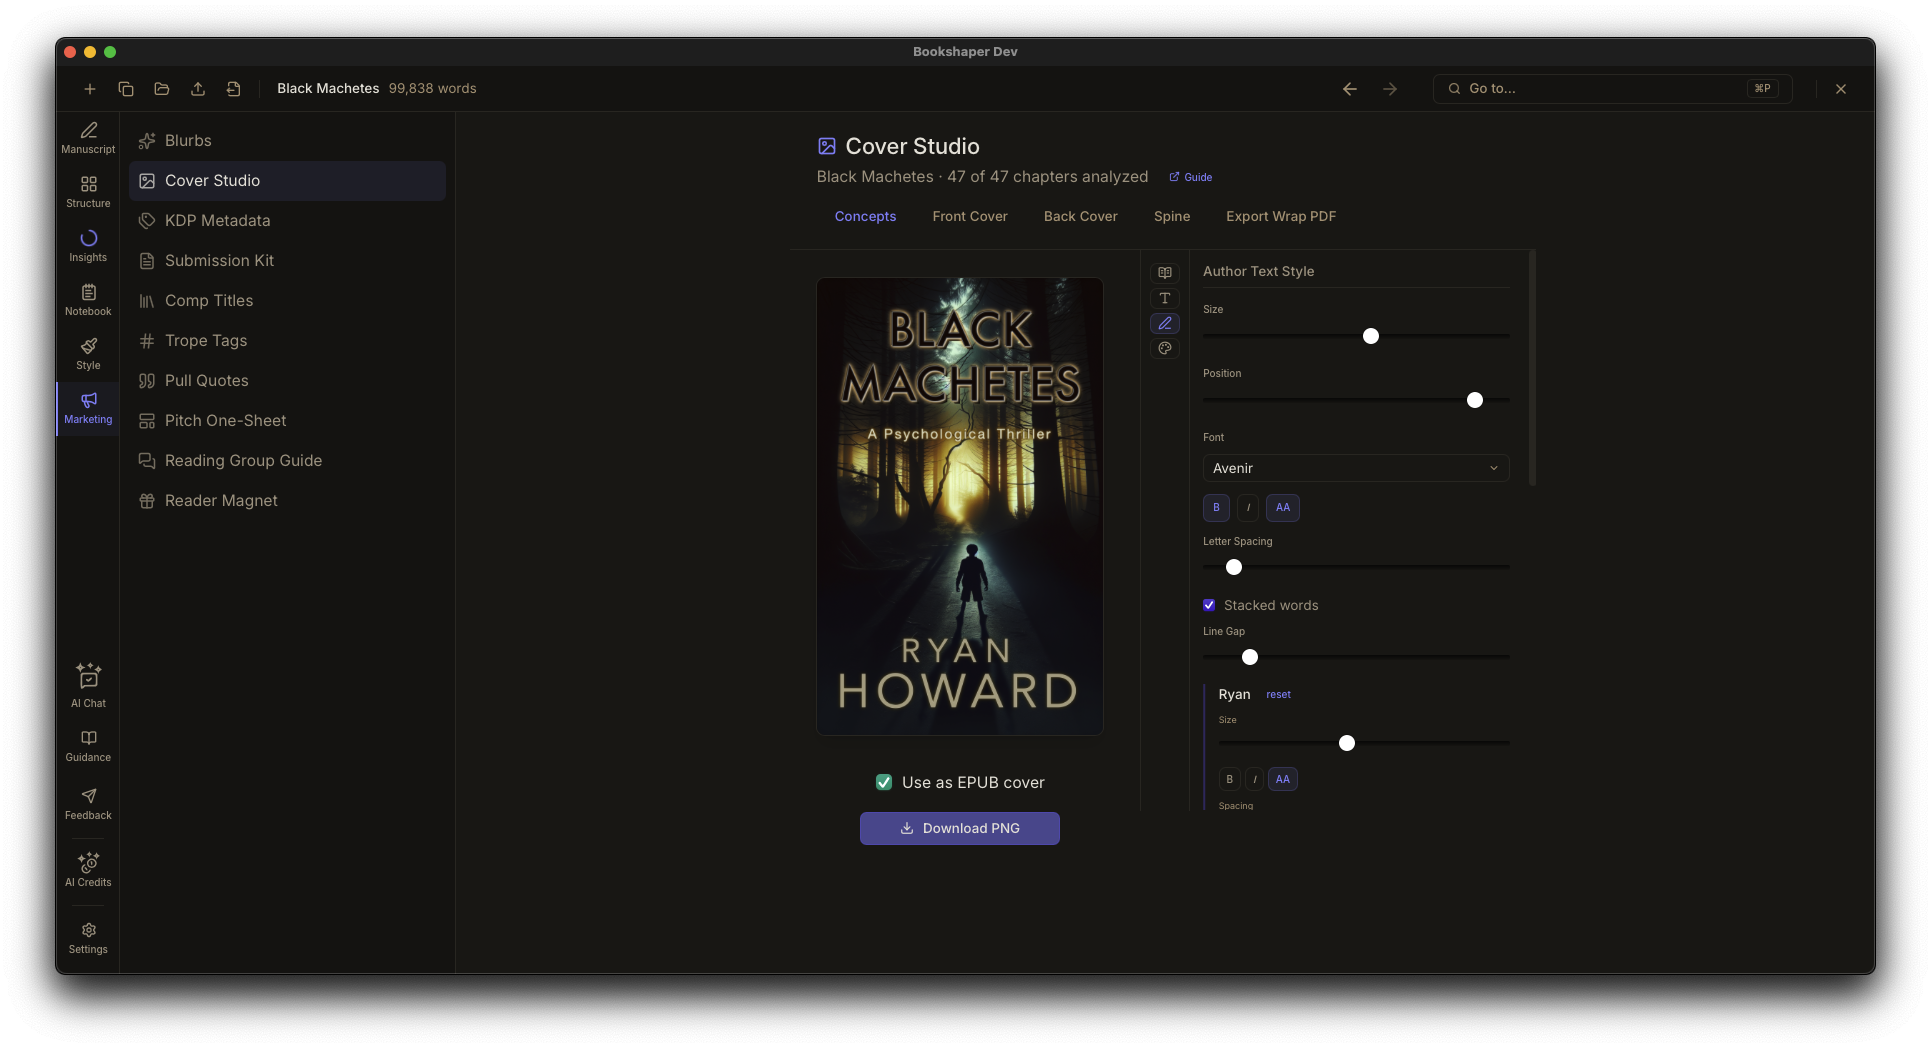The width and height of the screenshot is (1931, 1048).
Task: Open the Avenir font dropdown
Action: pyautogui.click(x=1356, y=468)
